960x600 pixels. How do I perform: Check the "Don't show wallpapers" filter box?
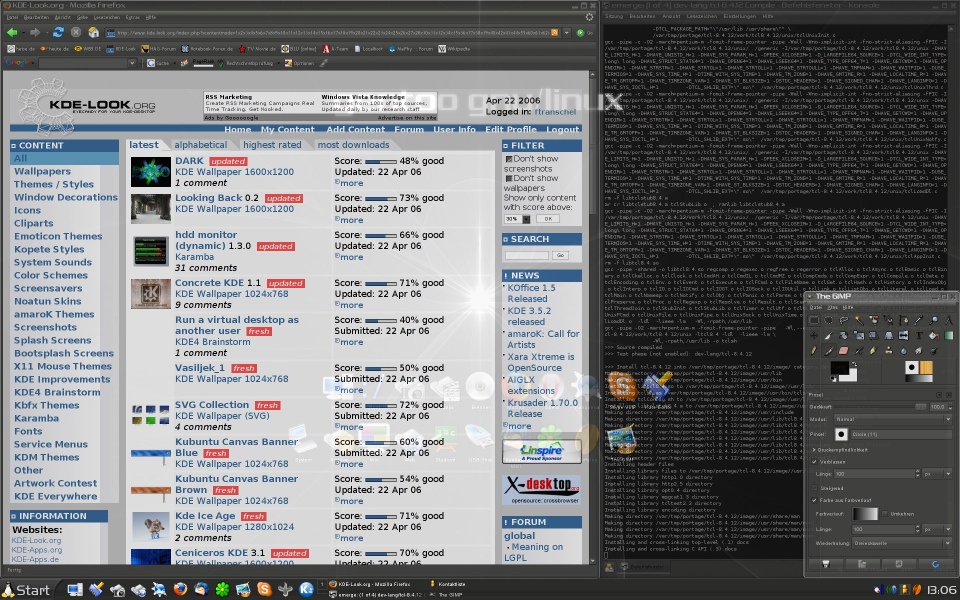pos(508,178)
